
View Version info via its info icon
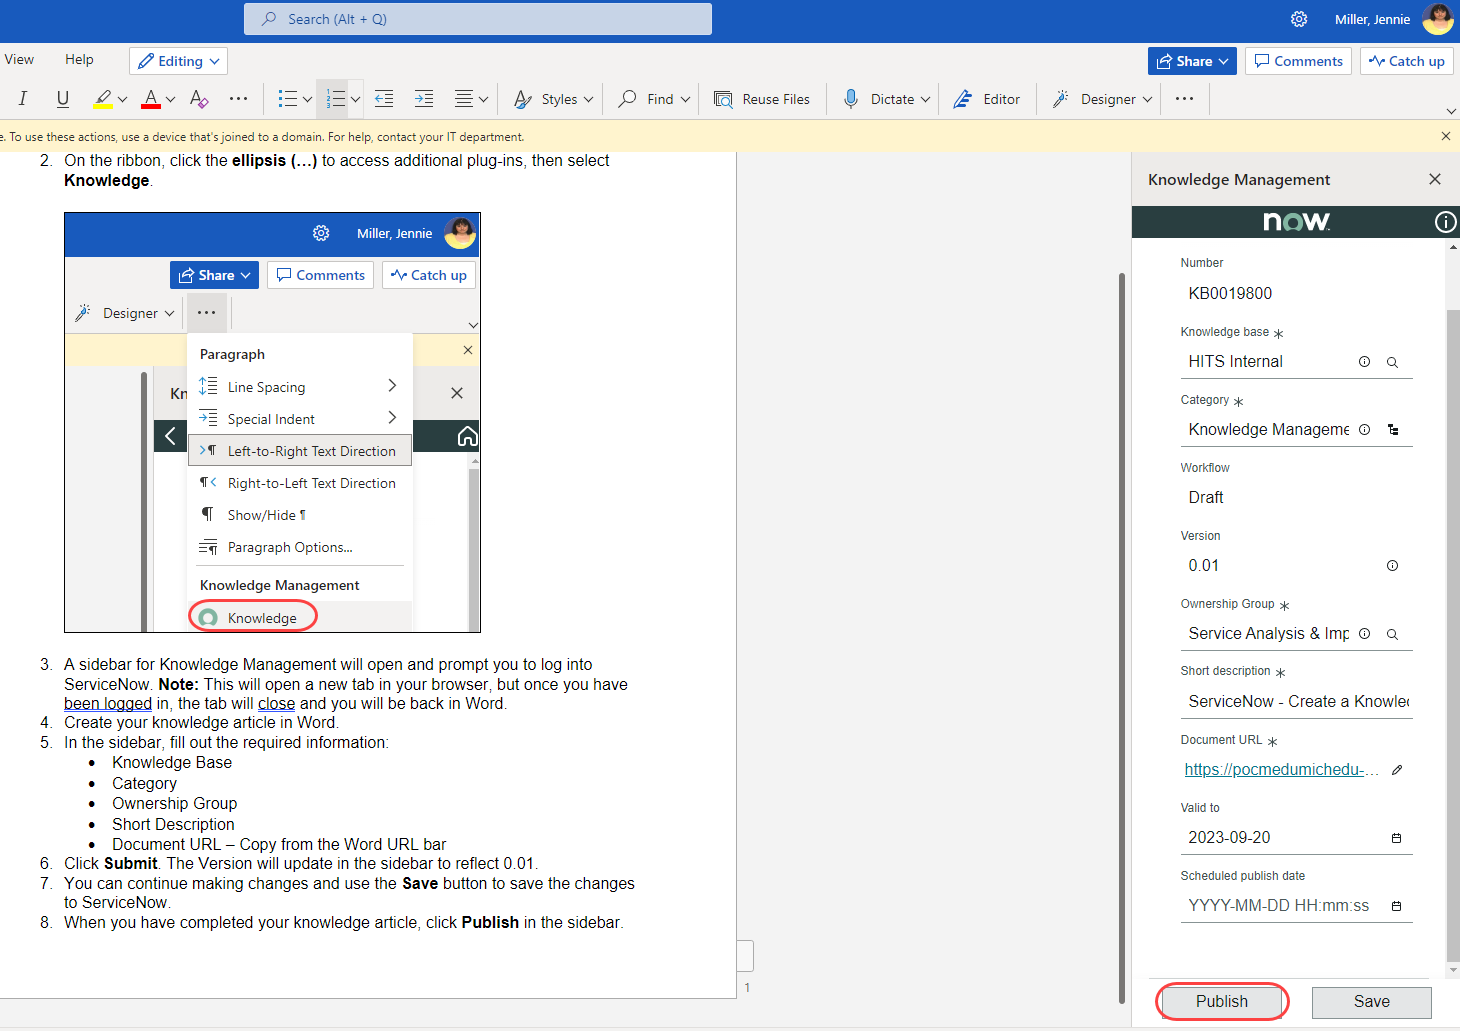pos(1392,565)
